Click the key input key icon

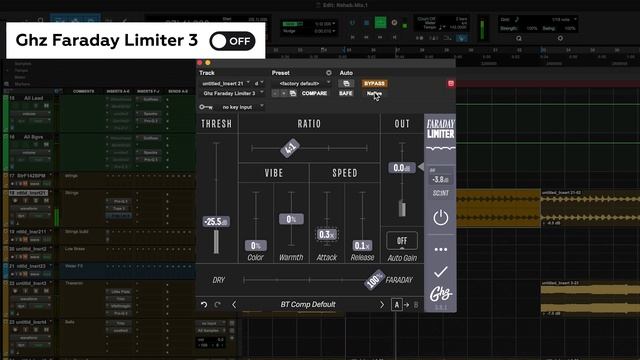(206, 107)
